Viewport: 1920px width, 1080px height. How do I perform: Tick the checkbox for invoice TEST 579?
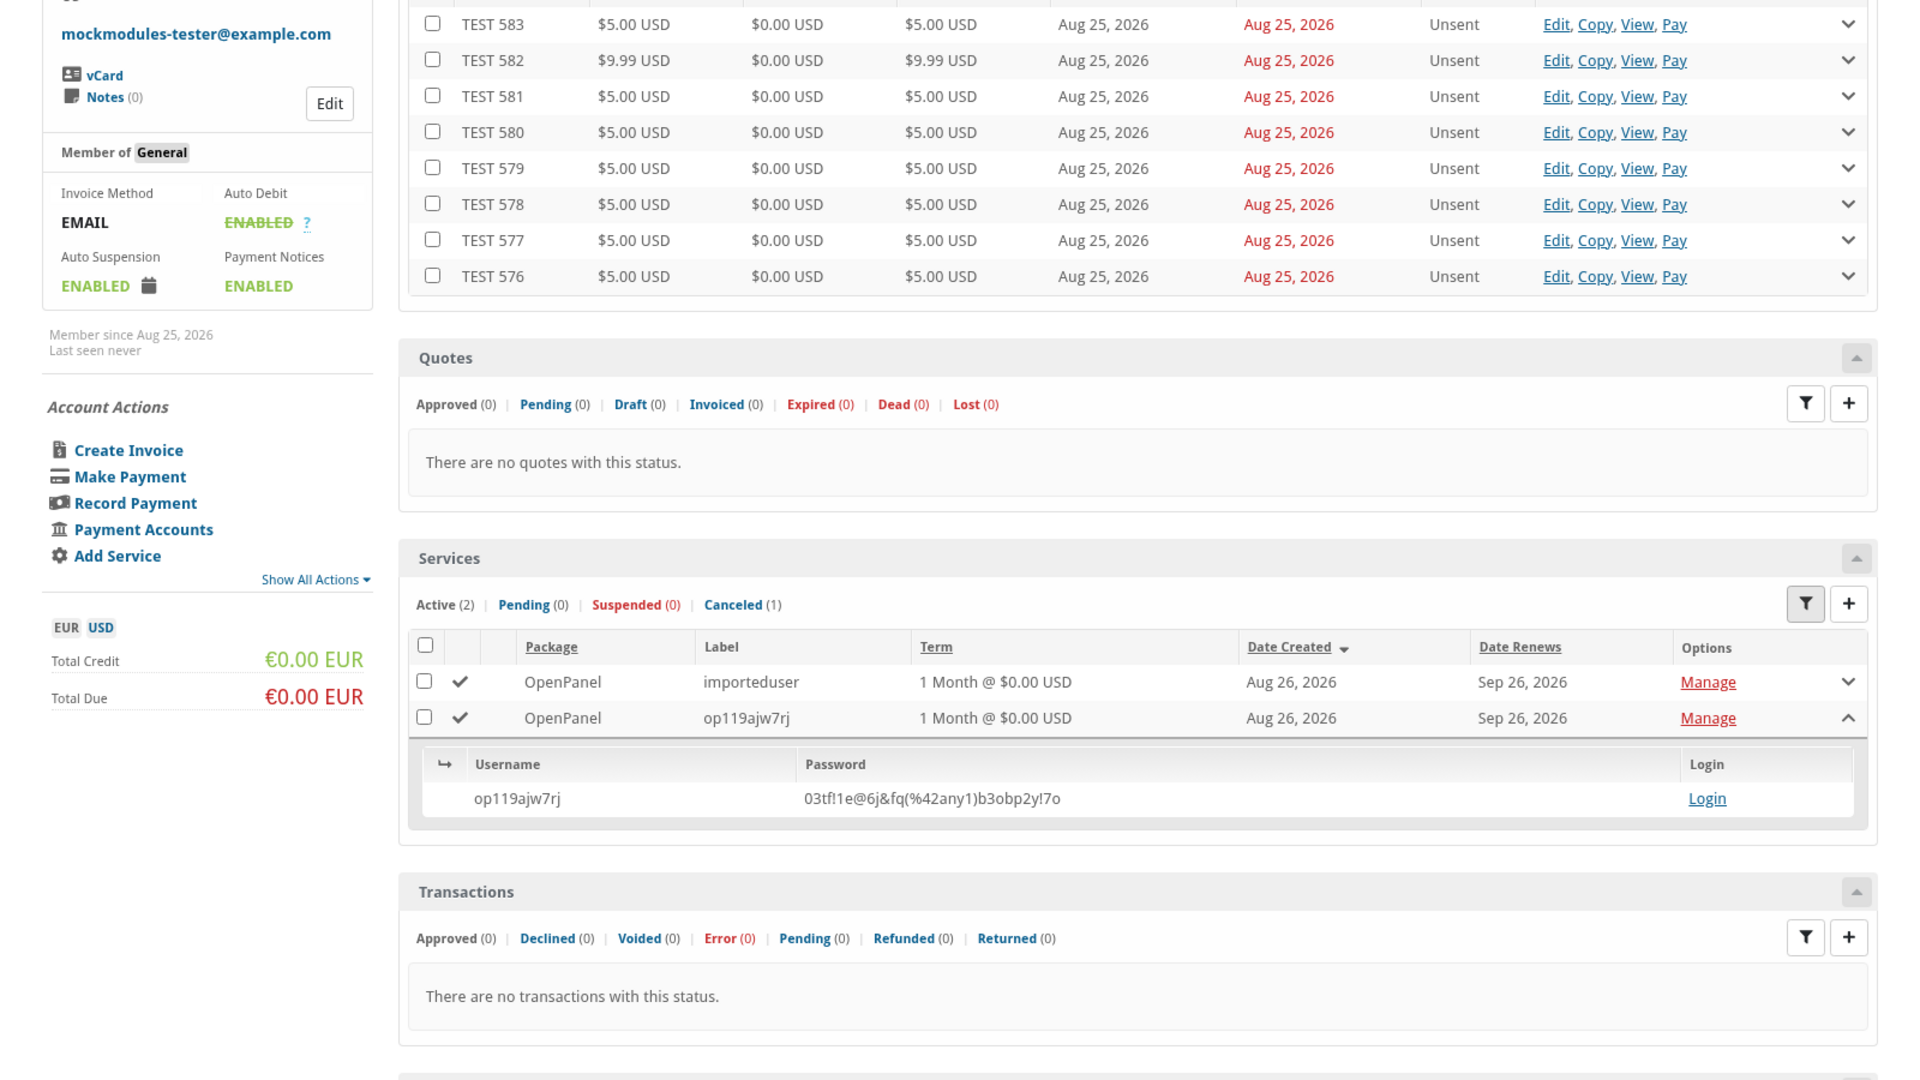432,167
